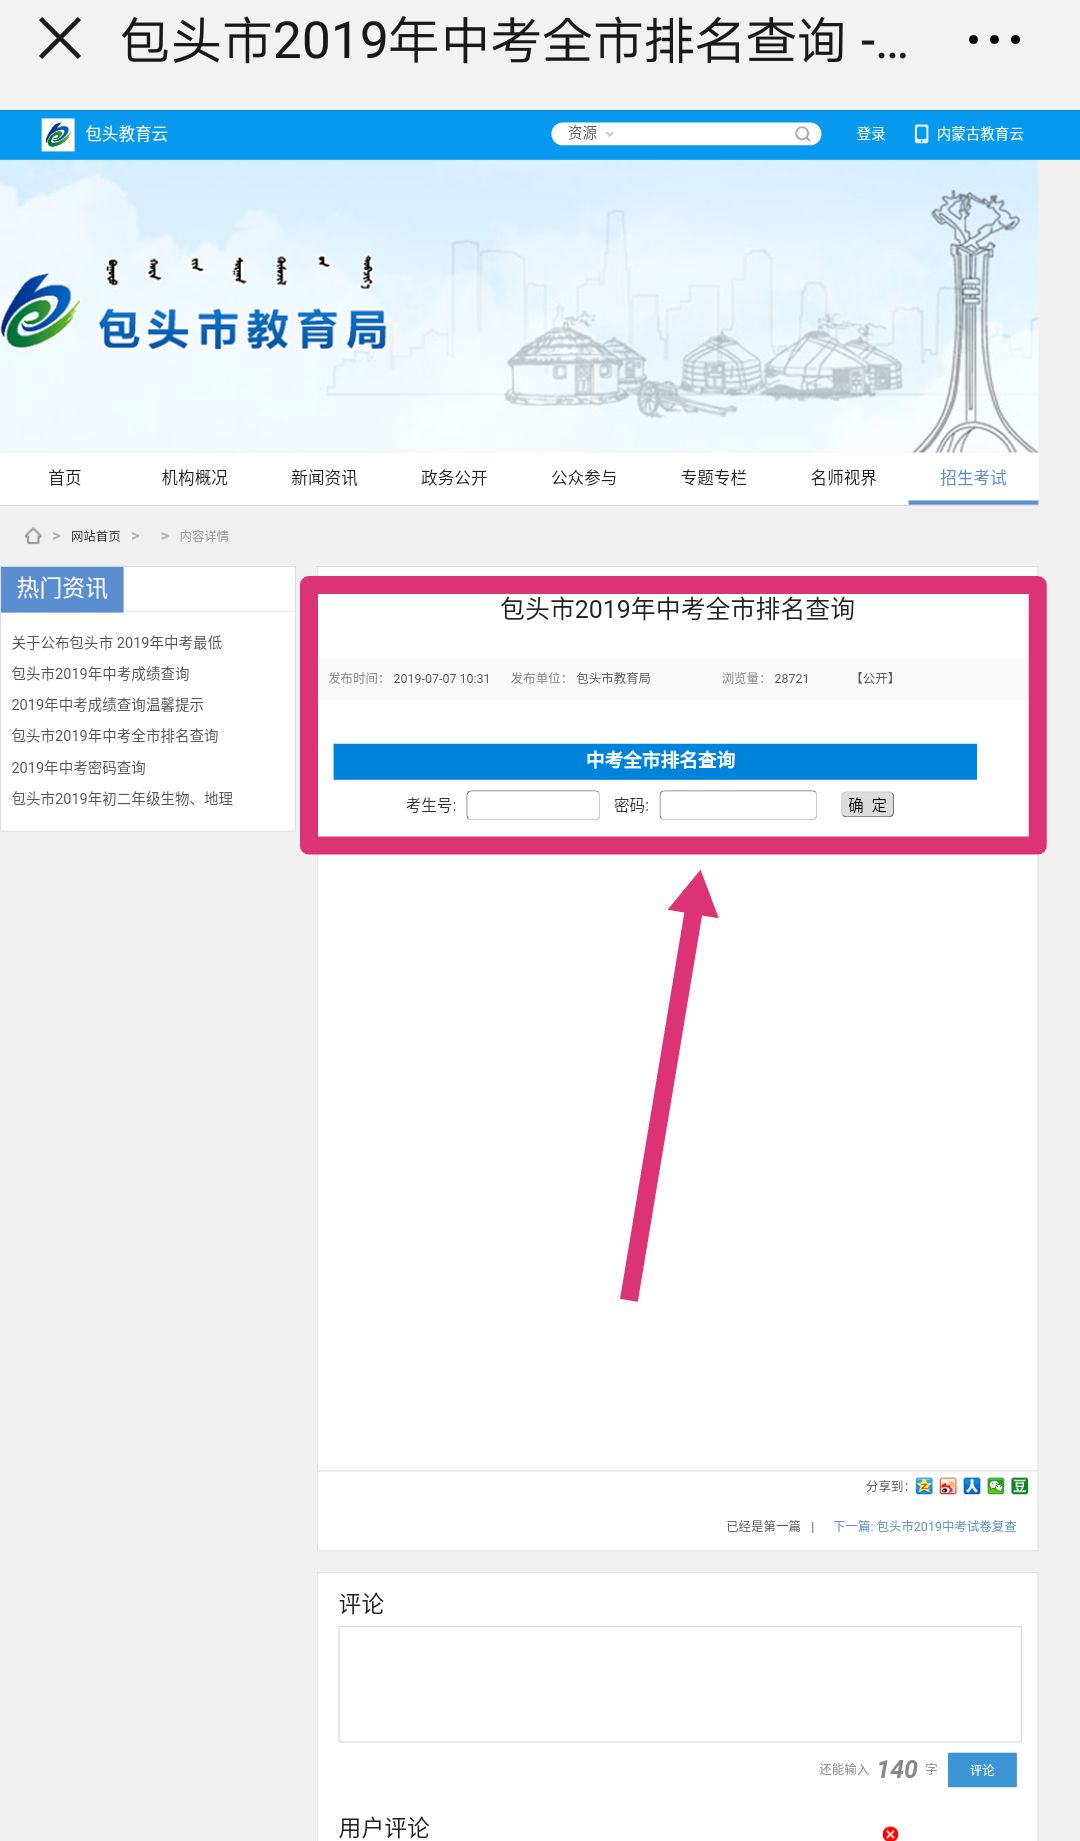Screen dimensions: 1080x1841
Task: Select 招生考试 nav tab
Action: [973, 478]
